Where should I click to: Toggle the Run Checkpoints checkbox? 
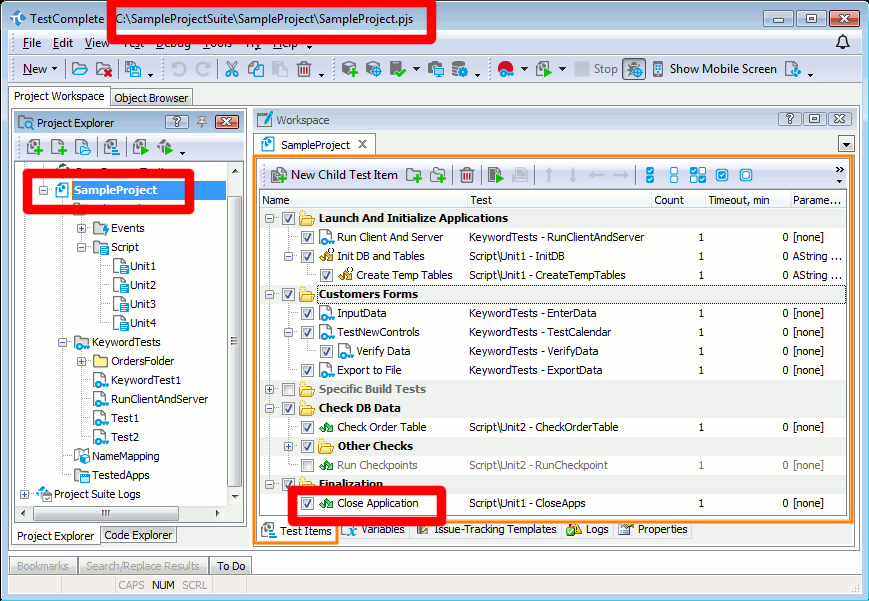(307, 465)
